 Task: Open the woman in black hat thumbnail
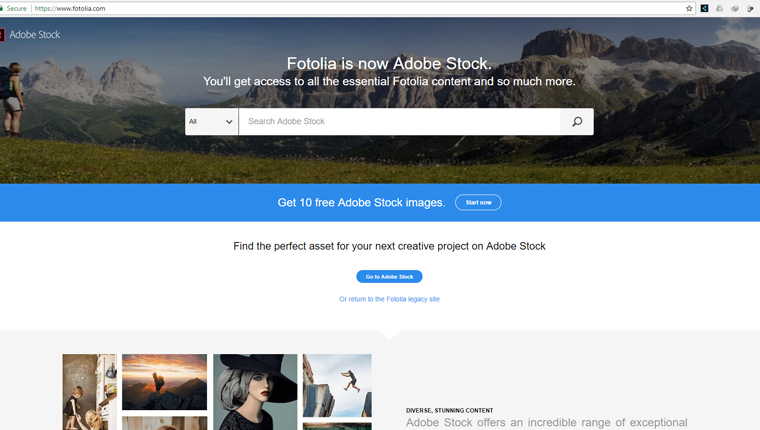pos(255,392)
